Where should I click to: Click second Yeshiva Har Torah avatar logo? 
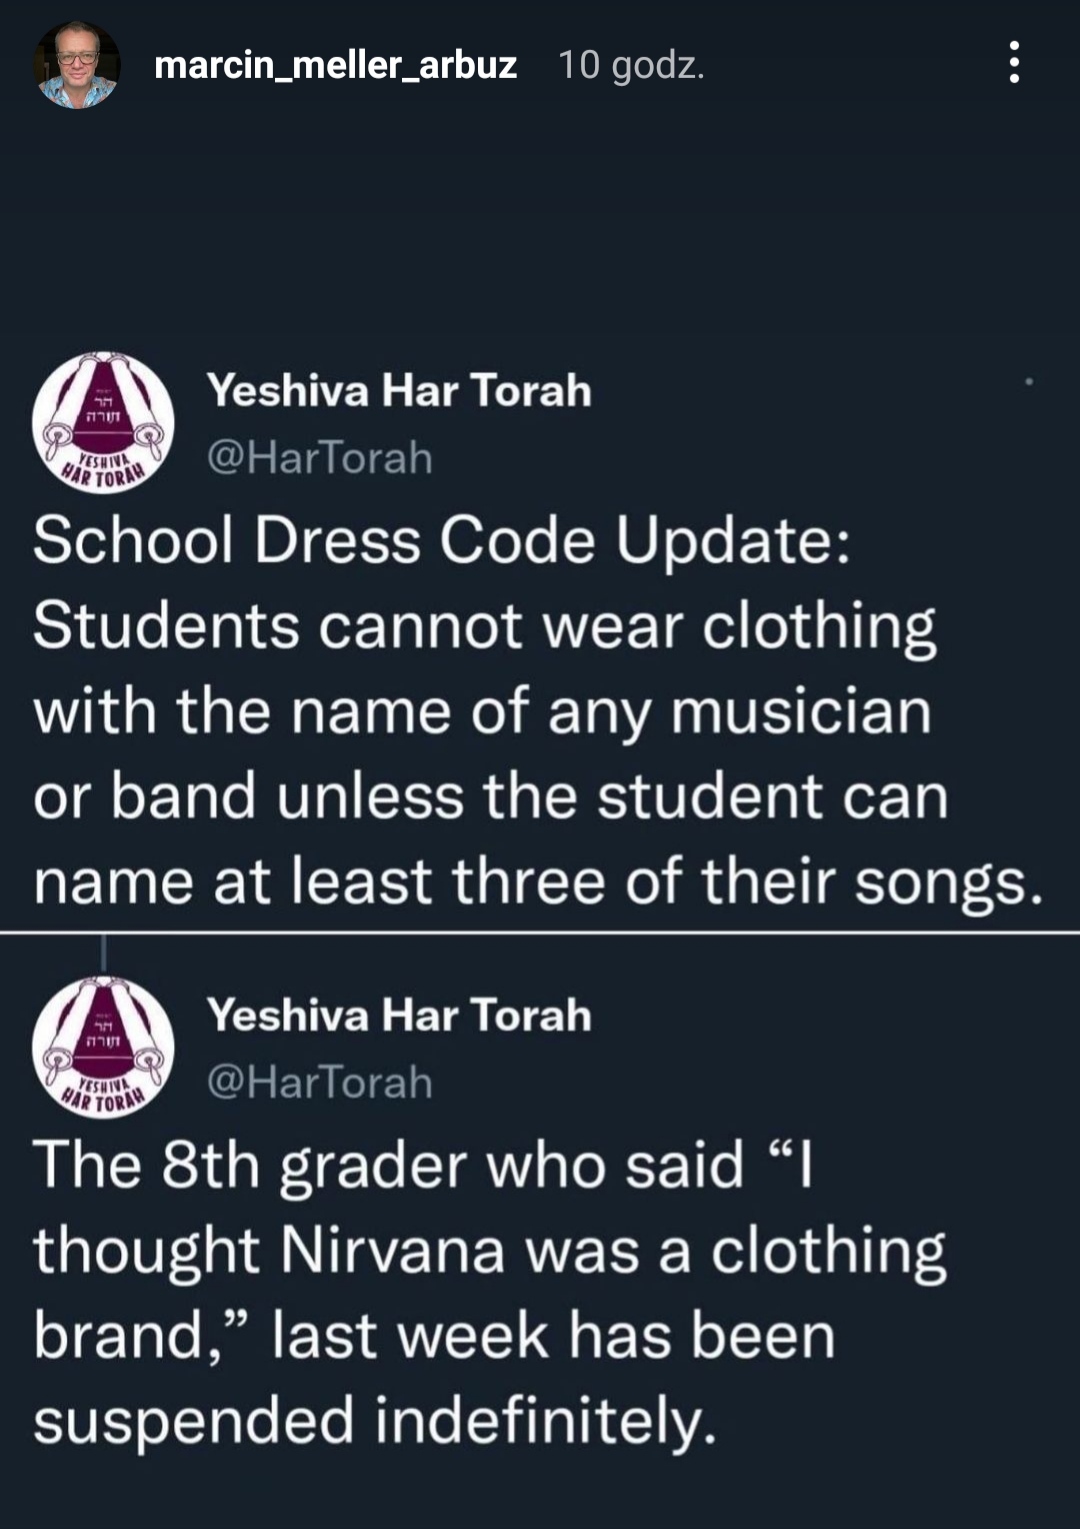pyautogui.click(x=103, y=1047)
